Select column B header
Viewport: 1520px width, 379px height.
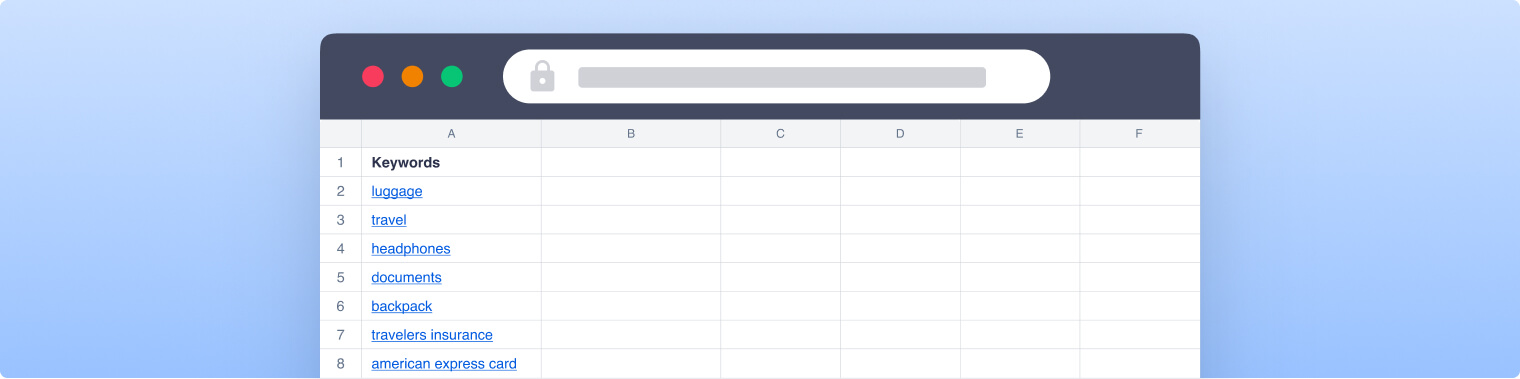pyautogui.click(x=631, y=134)
